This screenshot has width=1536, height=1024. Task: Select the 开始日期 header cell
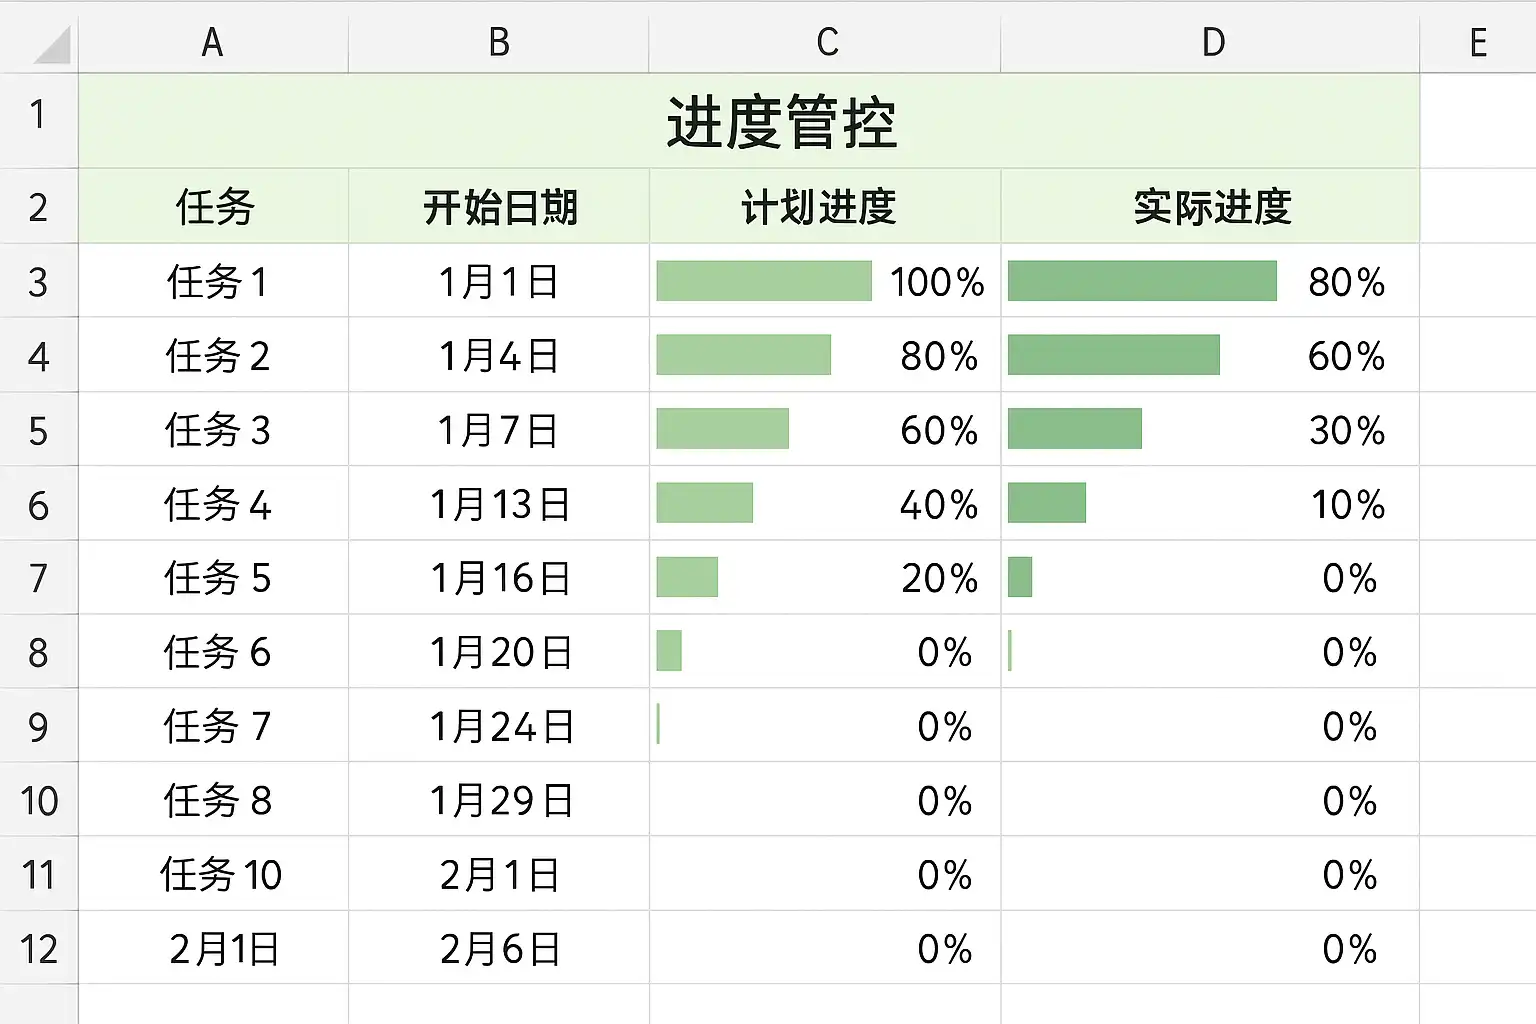click(499, 207)
